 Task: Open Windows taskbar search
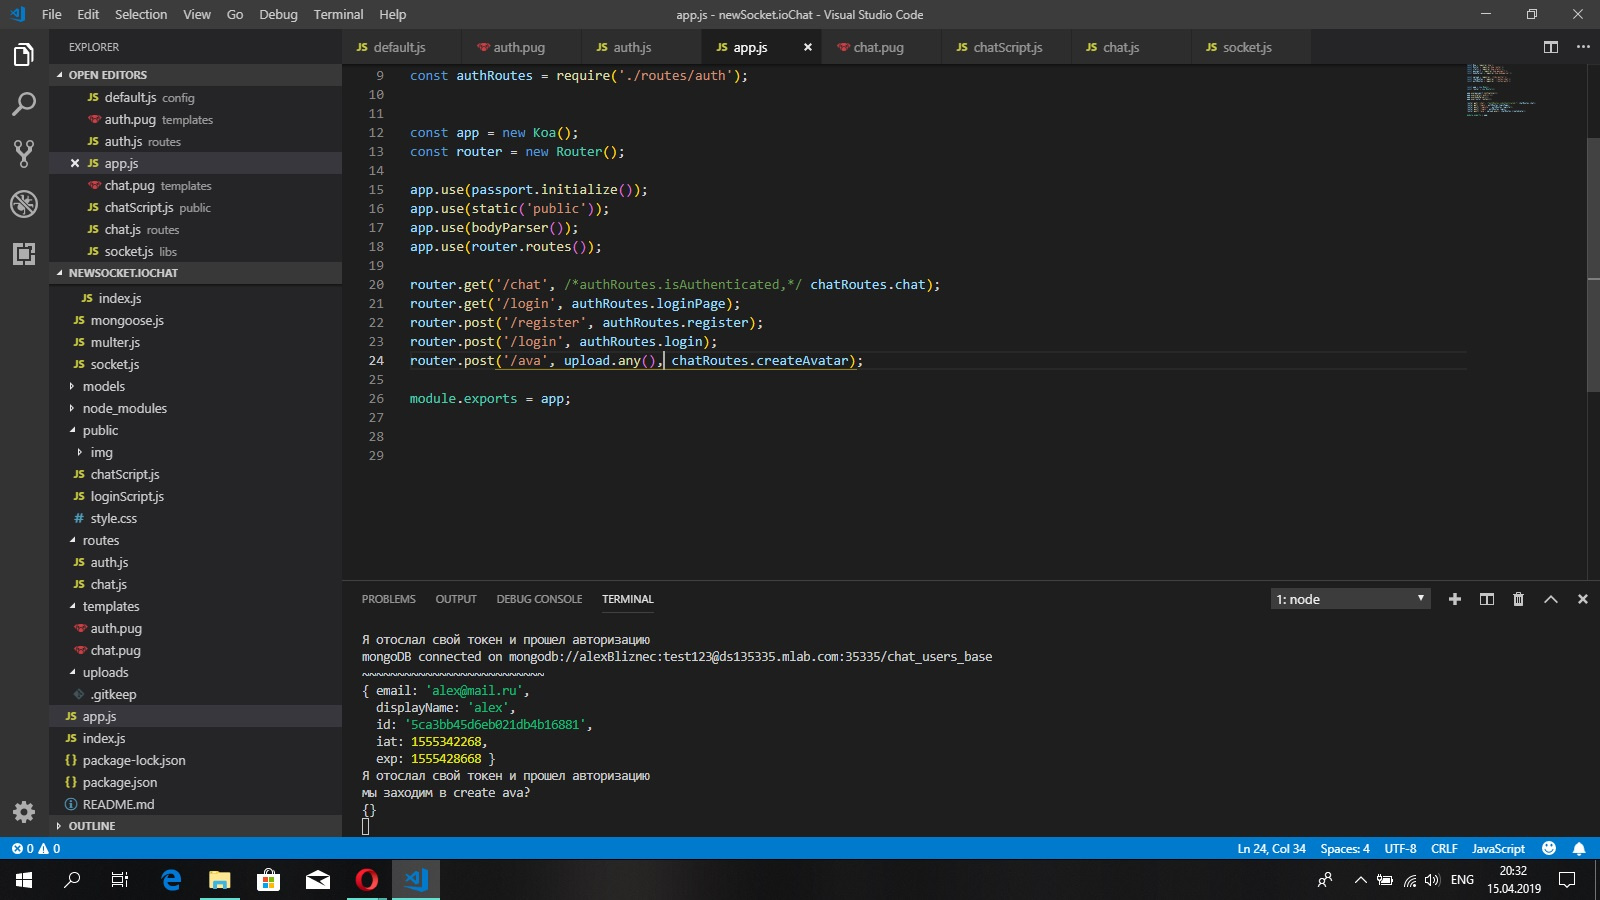point(72,880)
